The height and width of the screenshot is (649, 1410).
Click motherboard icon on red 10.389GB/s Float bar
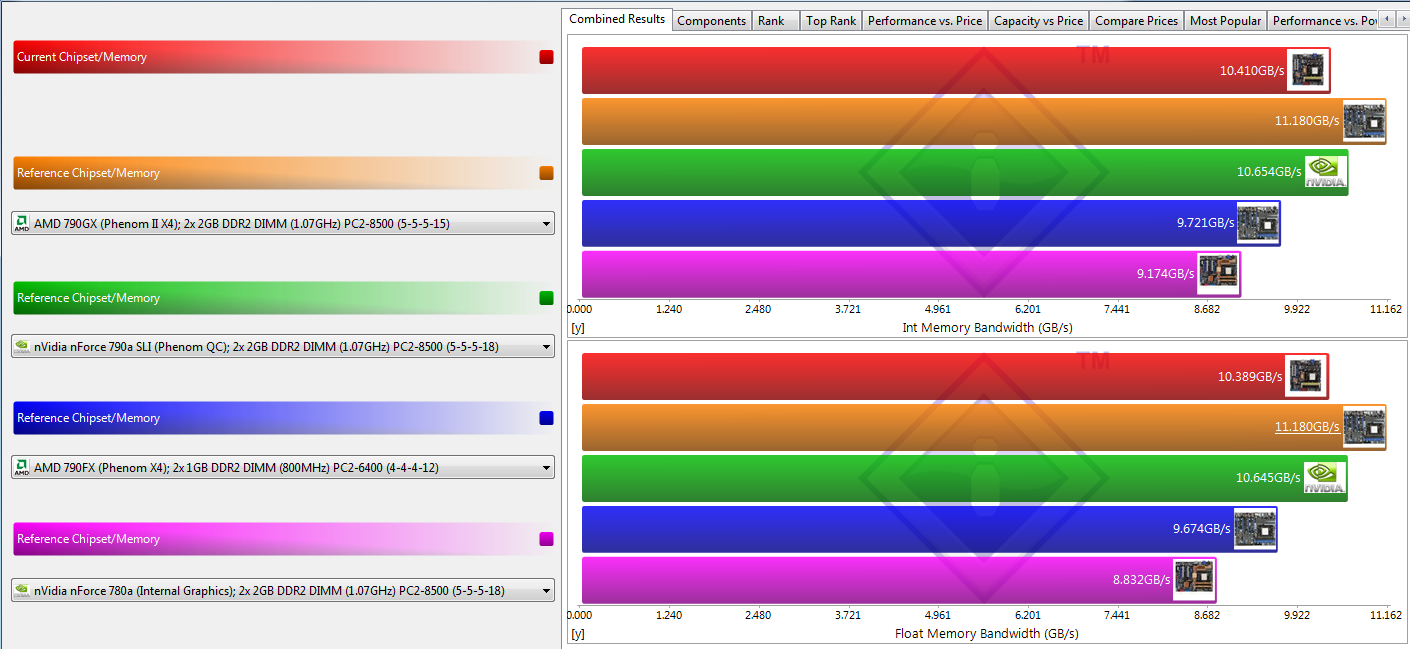coord(1306,376)
